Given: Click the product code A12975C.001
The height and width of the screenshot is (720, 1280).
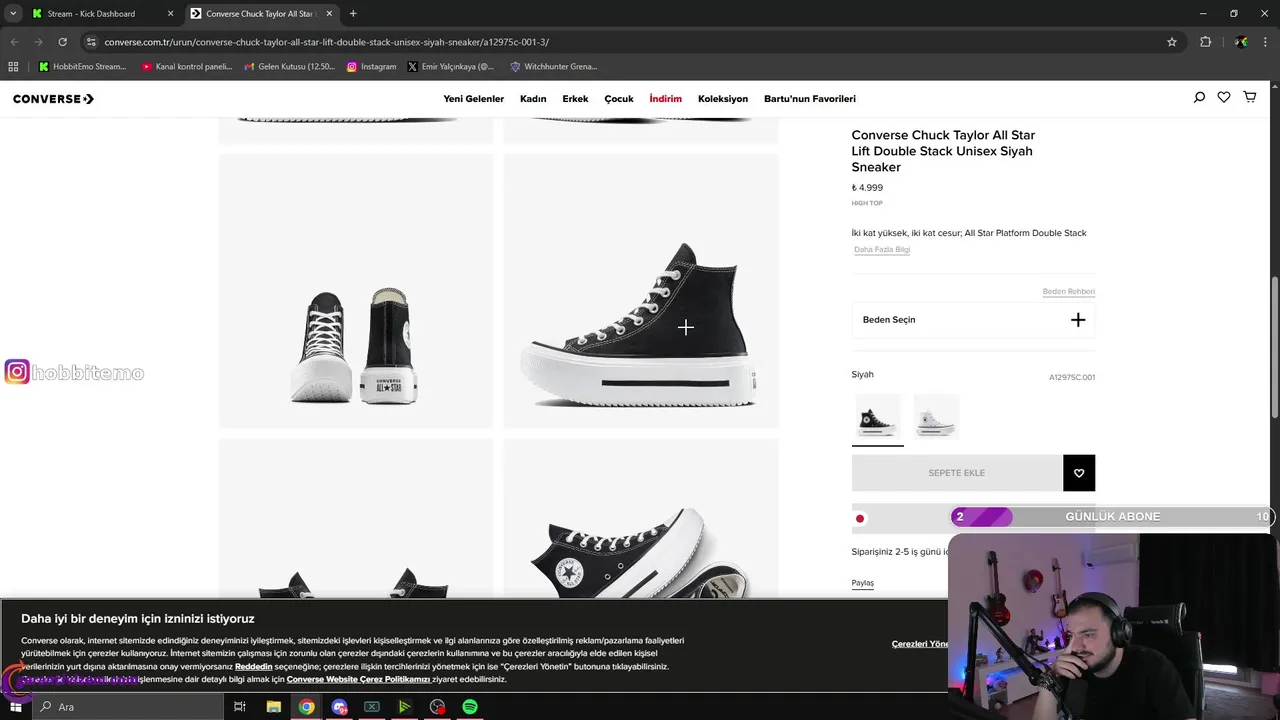Looking at the screenshot, I should point(1072,378).
